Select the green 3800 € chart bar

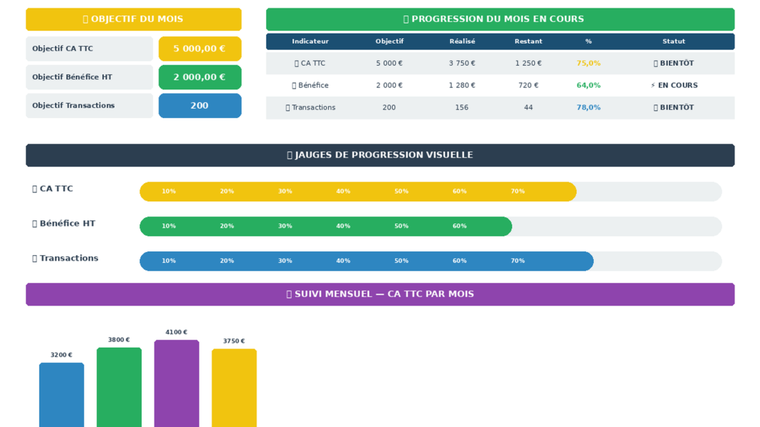(x=119, y=388)
